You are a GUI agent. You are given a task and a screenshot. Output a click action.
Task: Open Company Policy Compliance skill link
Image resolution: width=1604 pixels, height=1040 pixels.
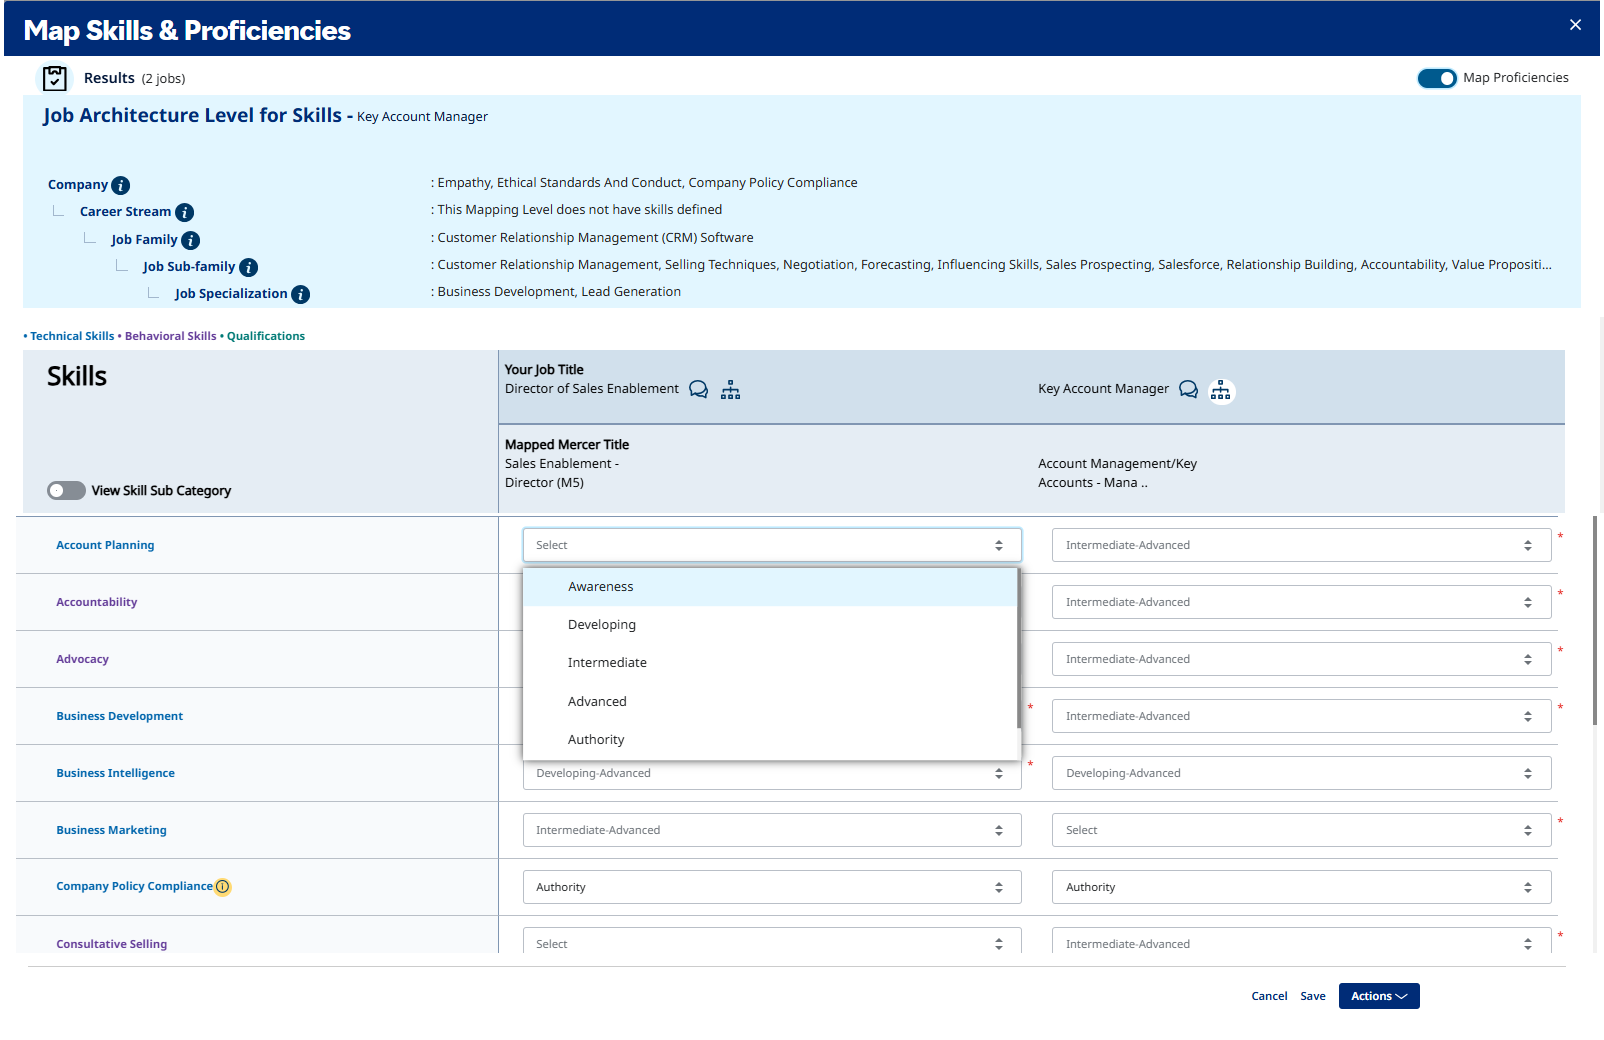[134, 886]
